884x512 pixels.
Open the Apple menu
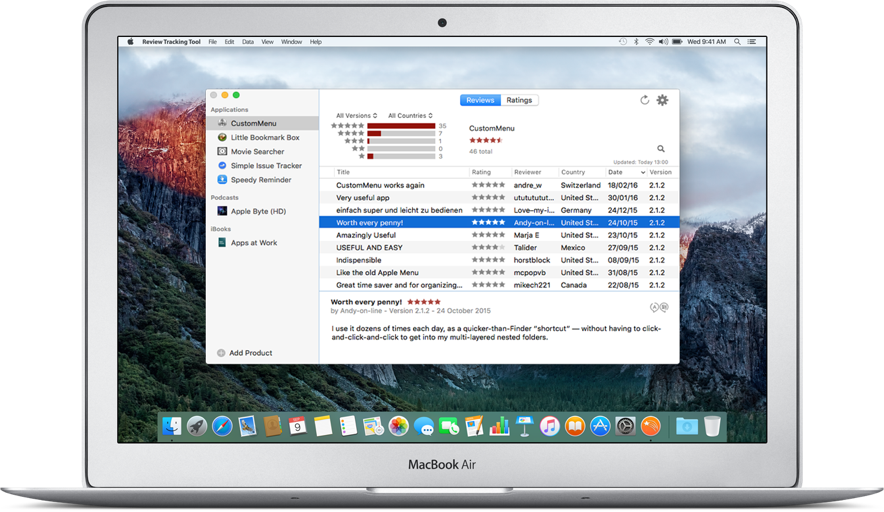(130, 42)
